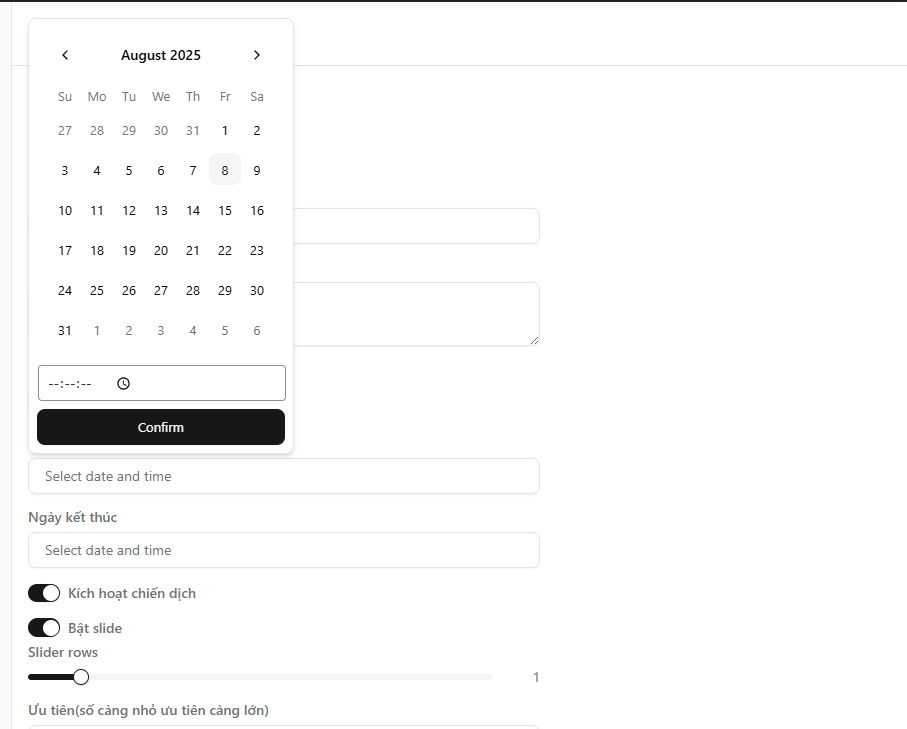The height and width of the screenshot is (729, 907).
Task: Open the Ngày kết thúc date picker
Action: click(284, 550)
